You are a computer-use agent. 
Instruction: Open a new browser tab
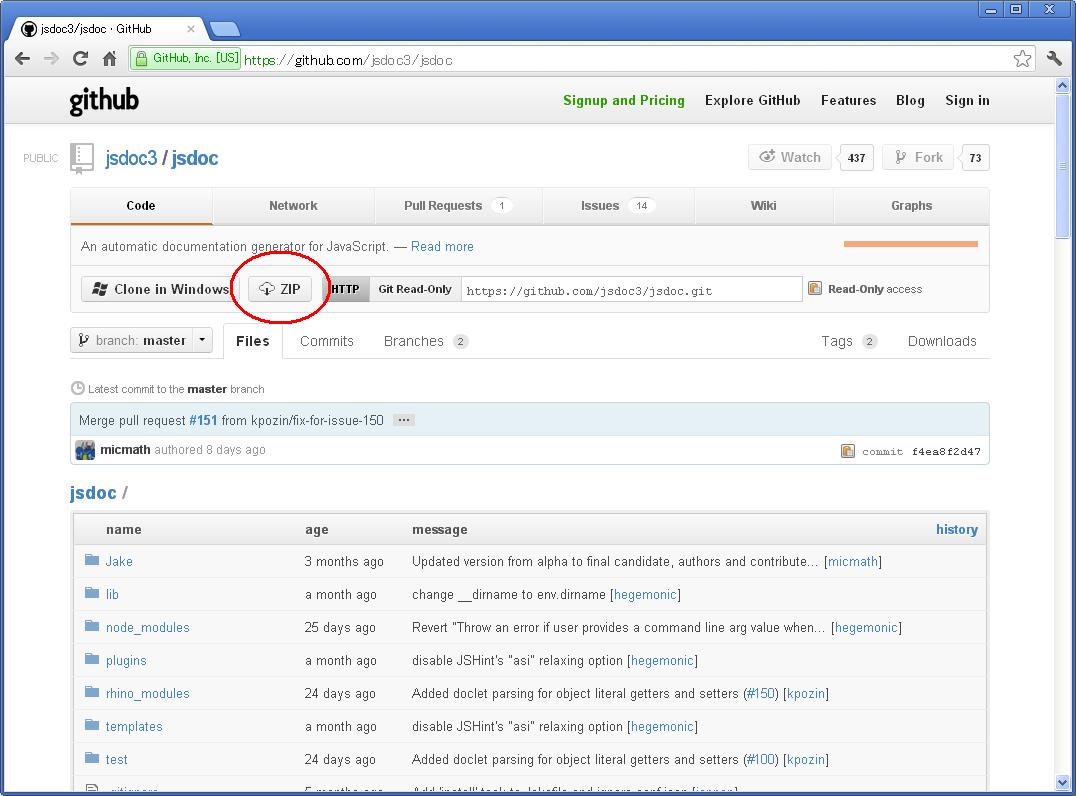(x=224, y=29)
